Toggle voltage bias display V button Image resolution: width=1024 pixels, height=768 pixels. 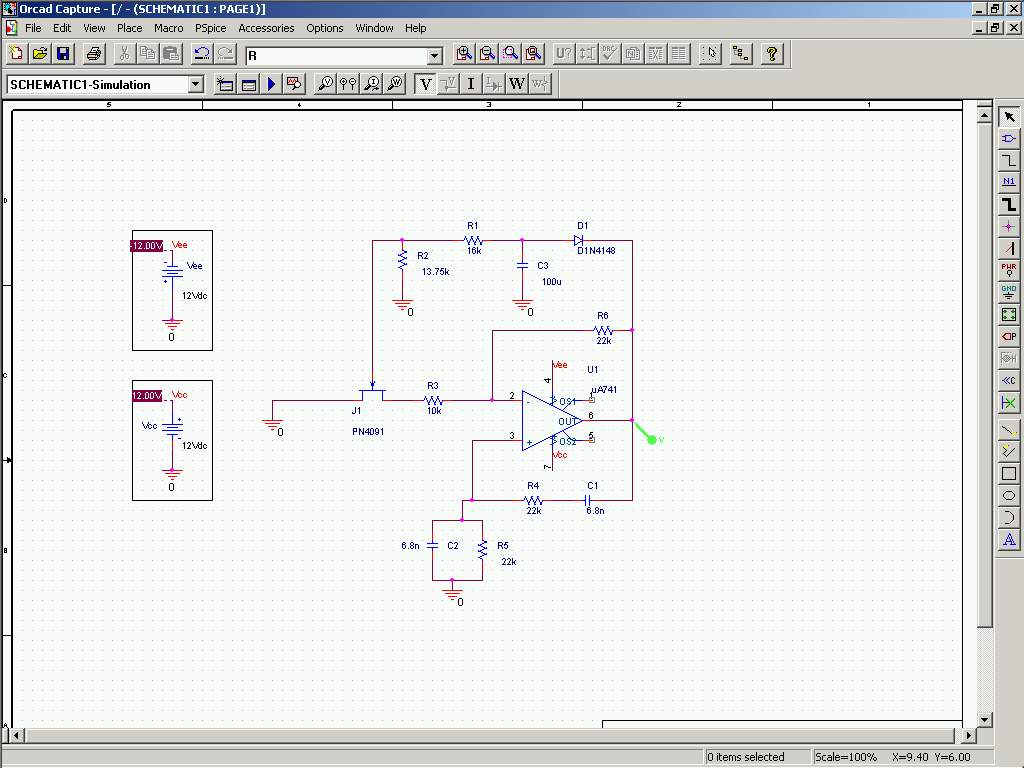[426, 84]
